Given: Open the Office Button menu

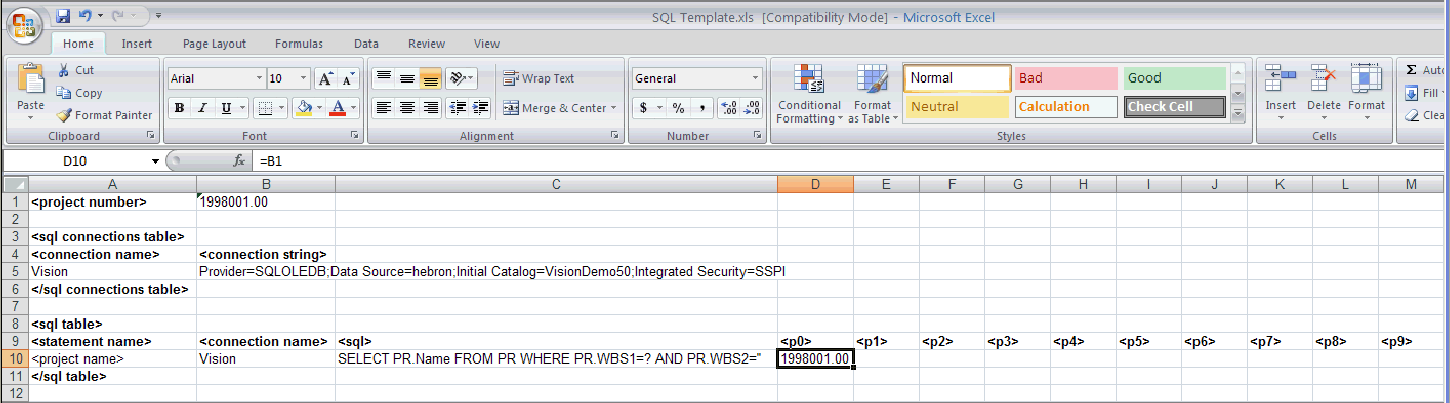Looking at the screenshot, I should click(x=24, y=24).
